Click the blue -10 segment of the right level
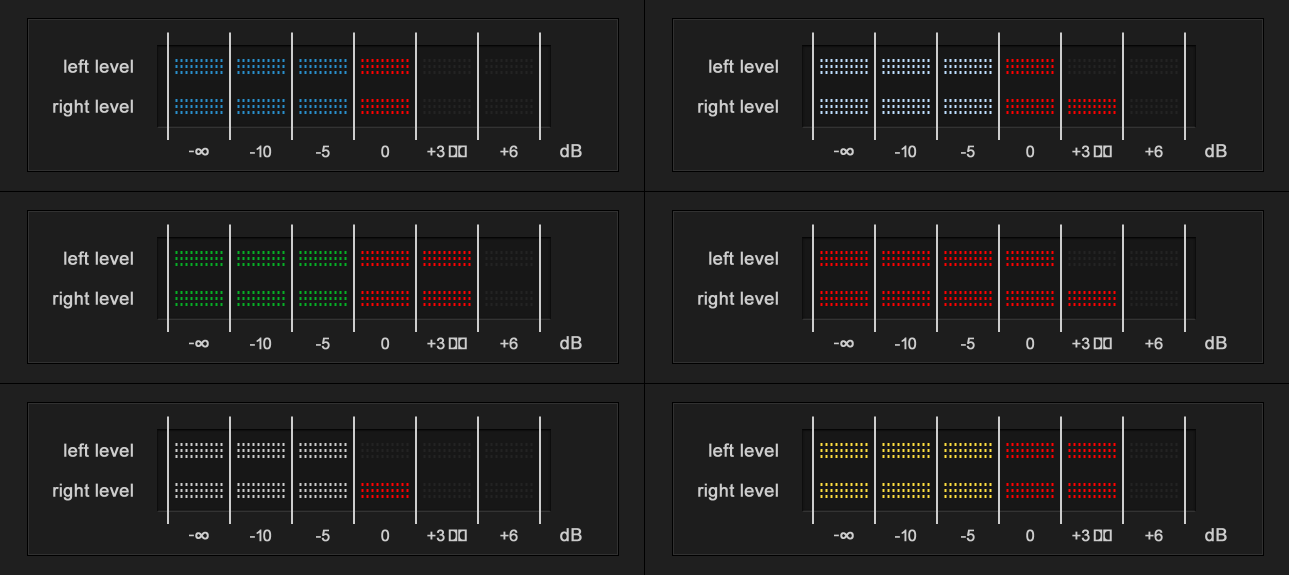The image size is (1289, 575). (x=261, y=106)
